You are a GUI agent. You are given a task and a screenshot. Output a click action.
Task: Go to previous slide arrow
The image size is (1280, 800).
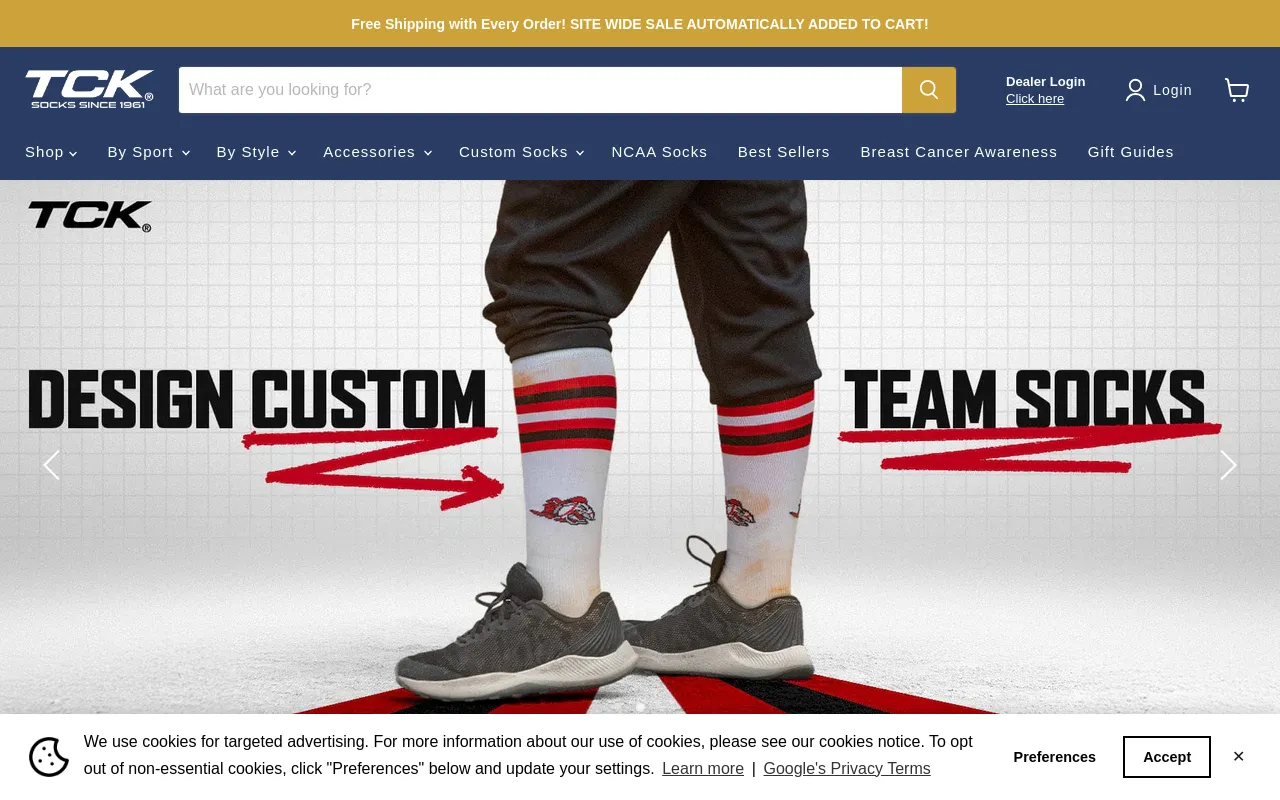point(51,465)
